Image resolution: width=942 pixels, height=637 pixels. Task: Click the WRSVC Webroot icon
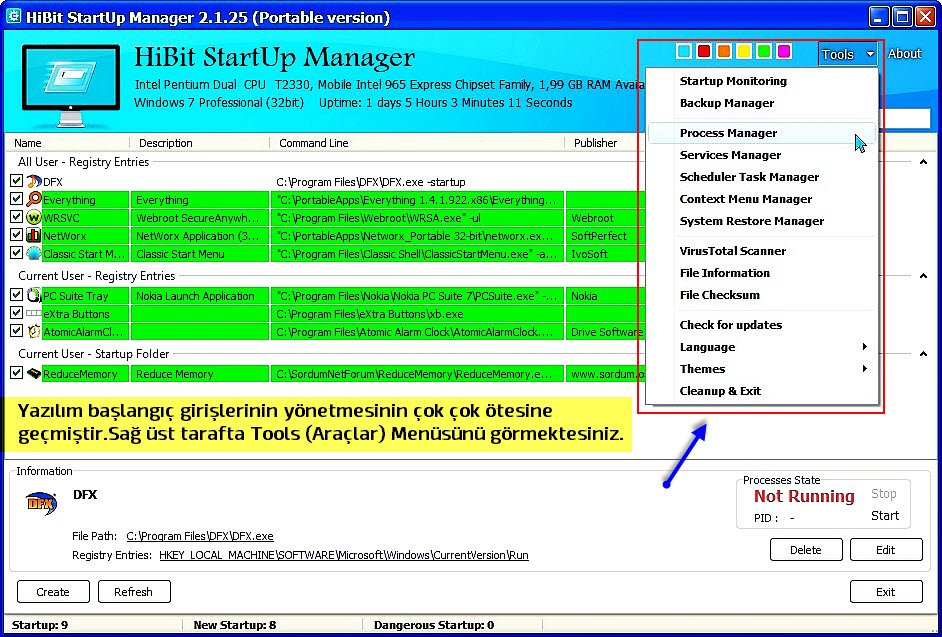coord(34,218)
